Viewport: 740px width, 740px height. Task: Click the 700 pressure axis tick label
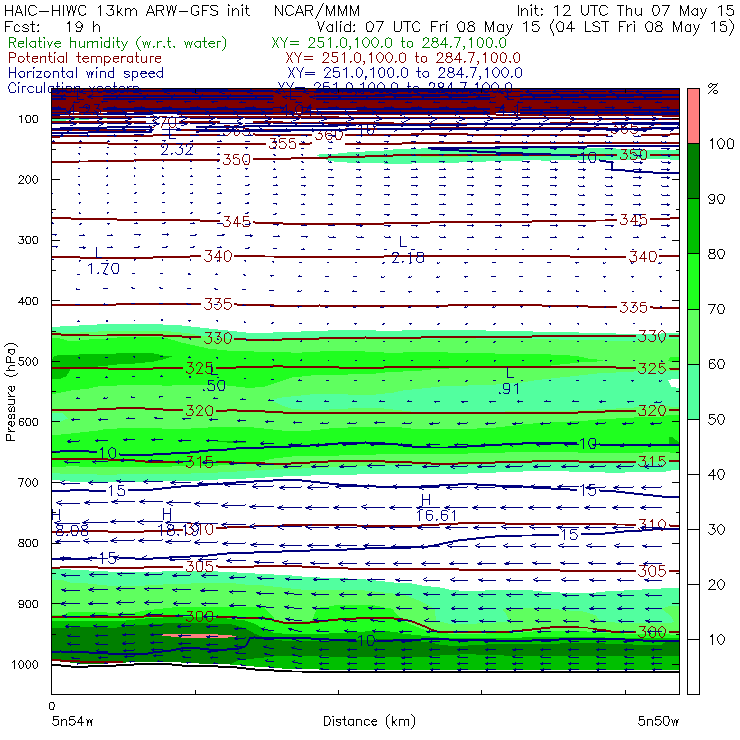(x=28, y=482)
